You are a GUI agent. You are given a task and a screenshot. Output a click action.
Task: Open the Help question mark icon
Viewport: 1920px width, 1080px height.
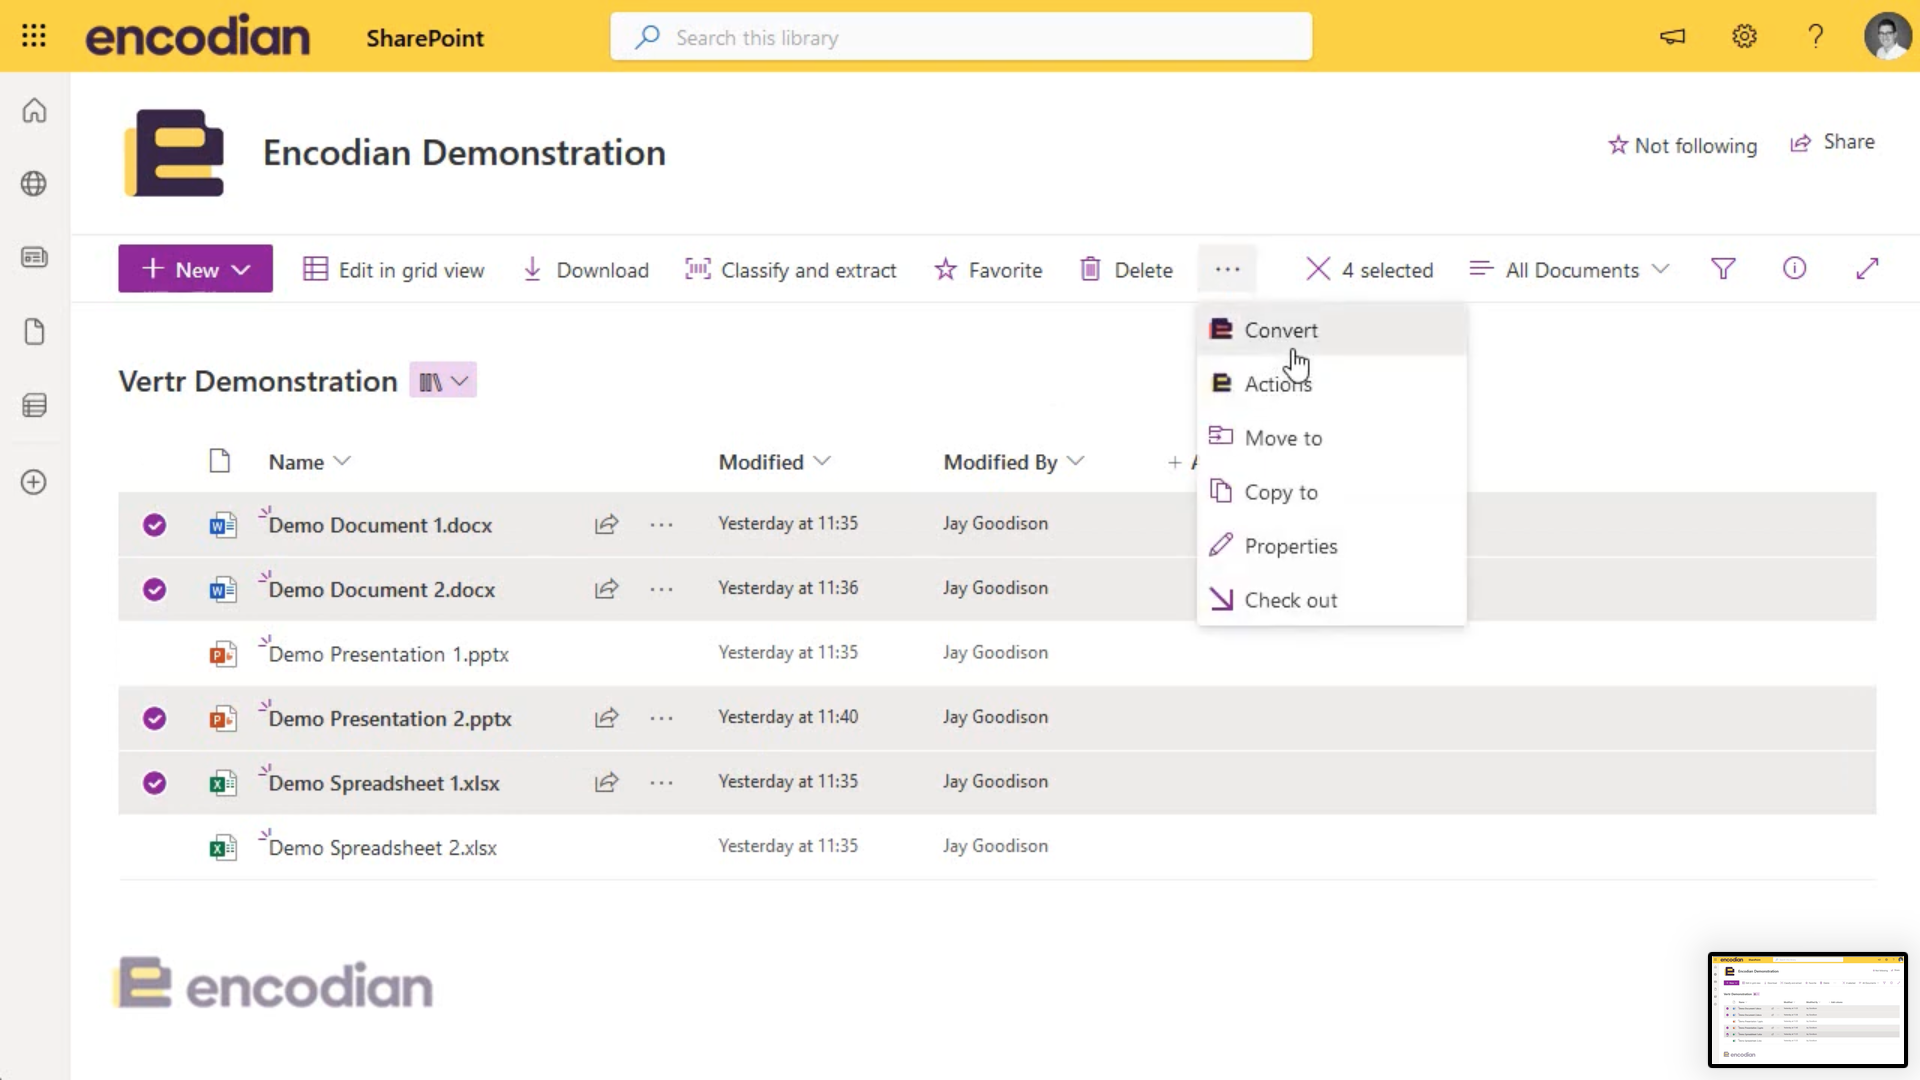coord(1816,37)
